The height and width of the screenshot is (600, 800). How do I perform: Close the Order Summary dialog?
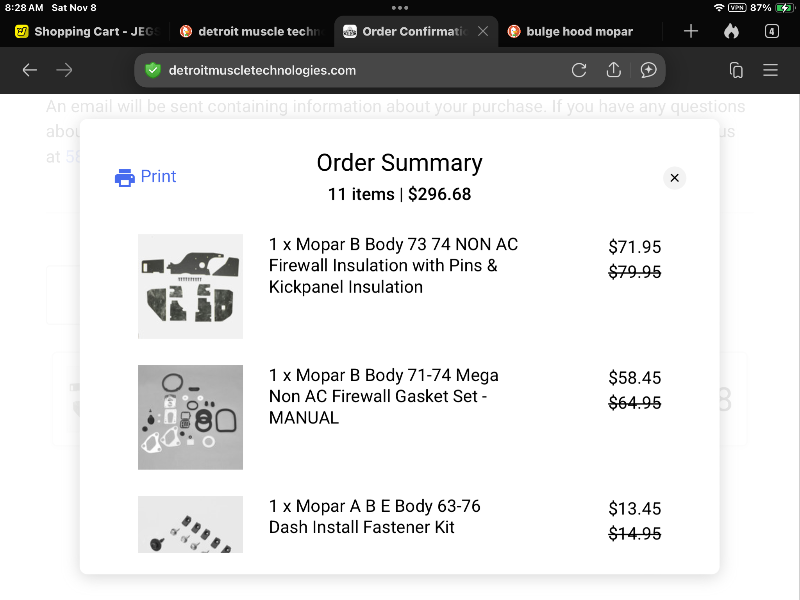click(x=675, y=178)
